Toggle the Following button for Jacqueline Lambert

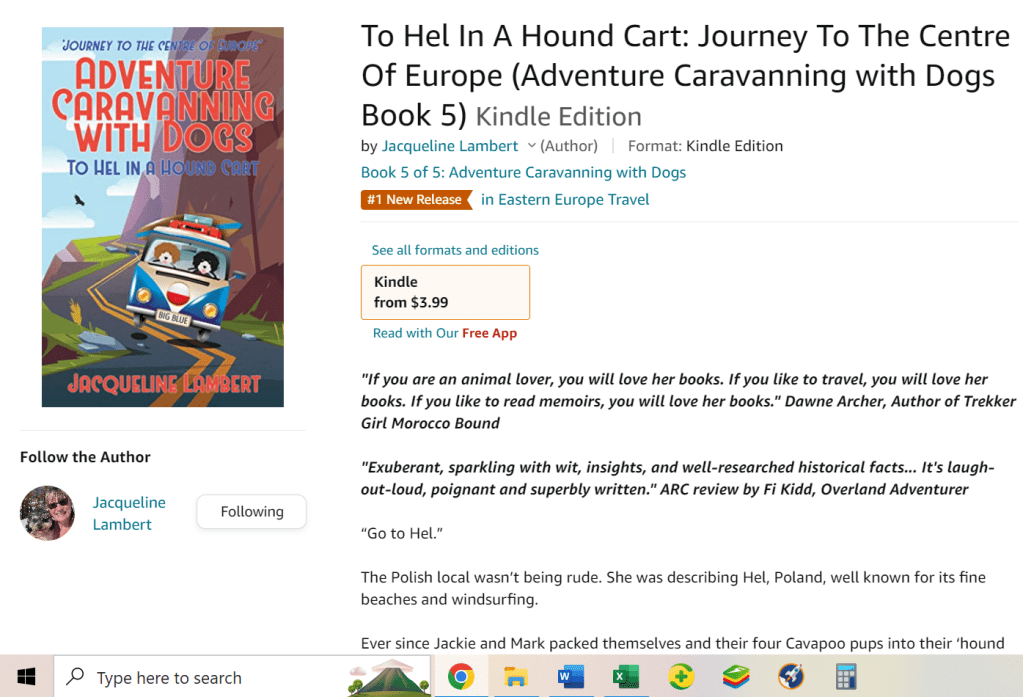click(x=251, y=511)
